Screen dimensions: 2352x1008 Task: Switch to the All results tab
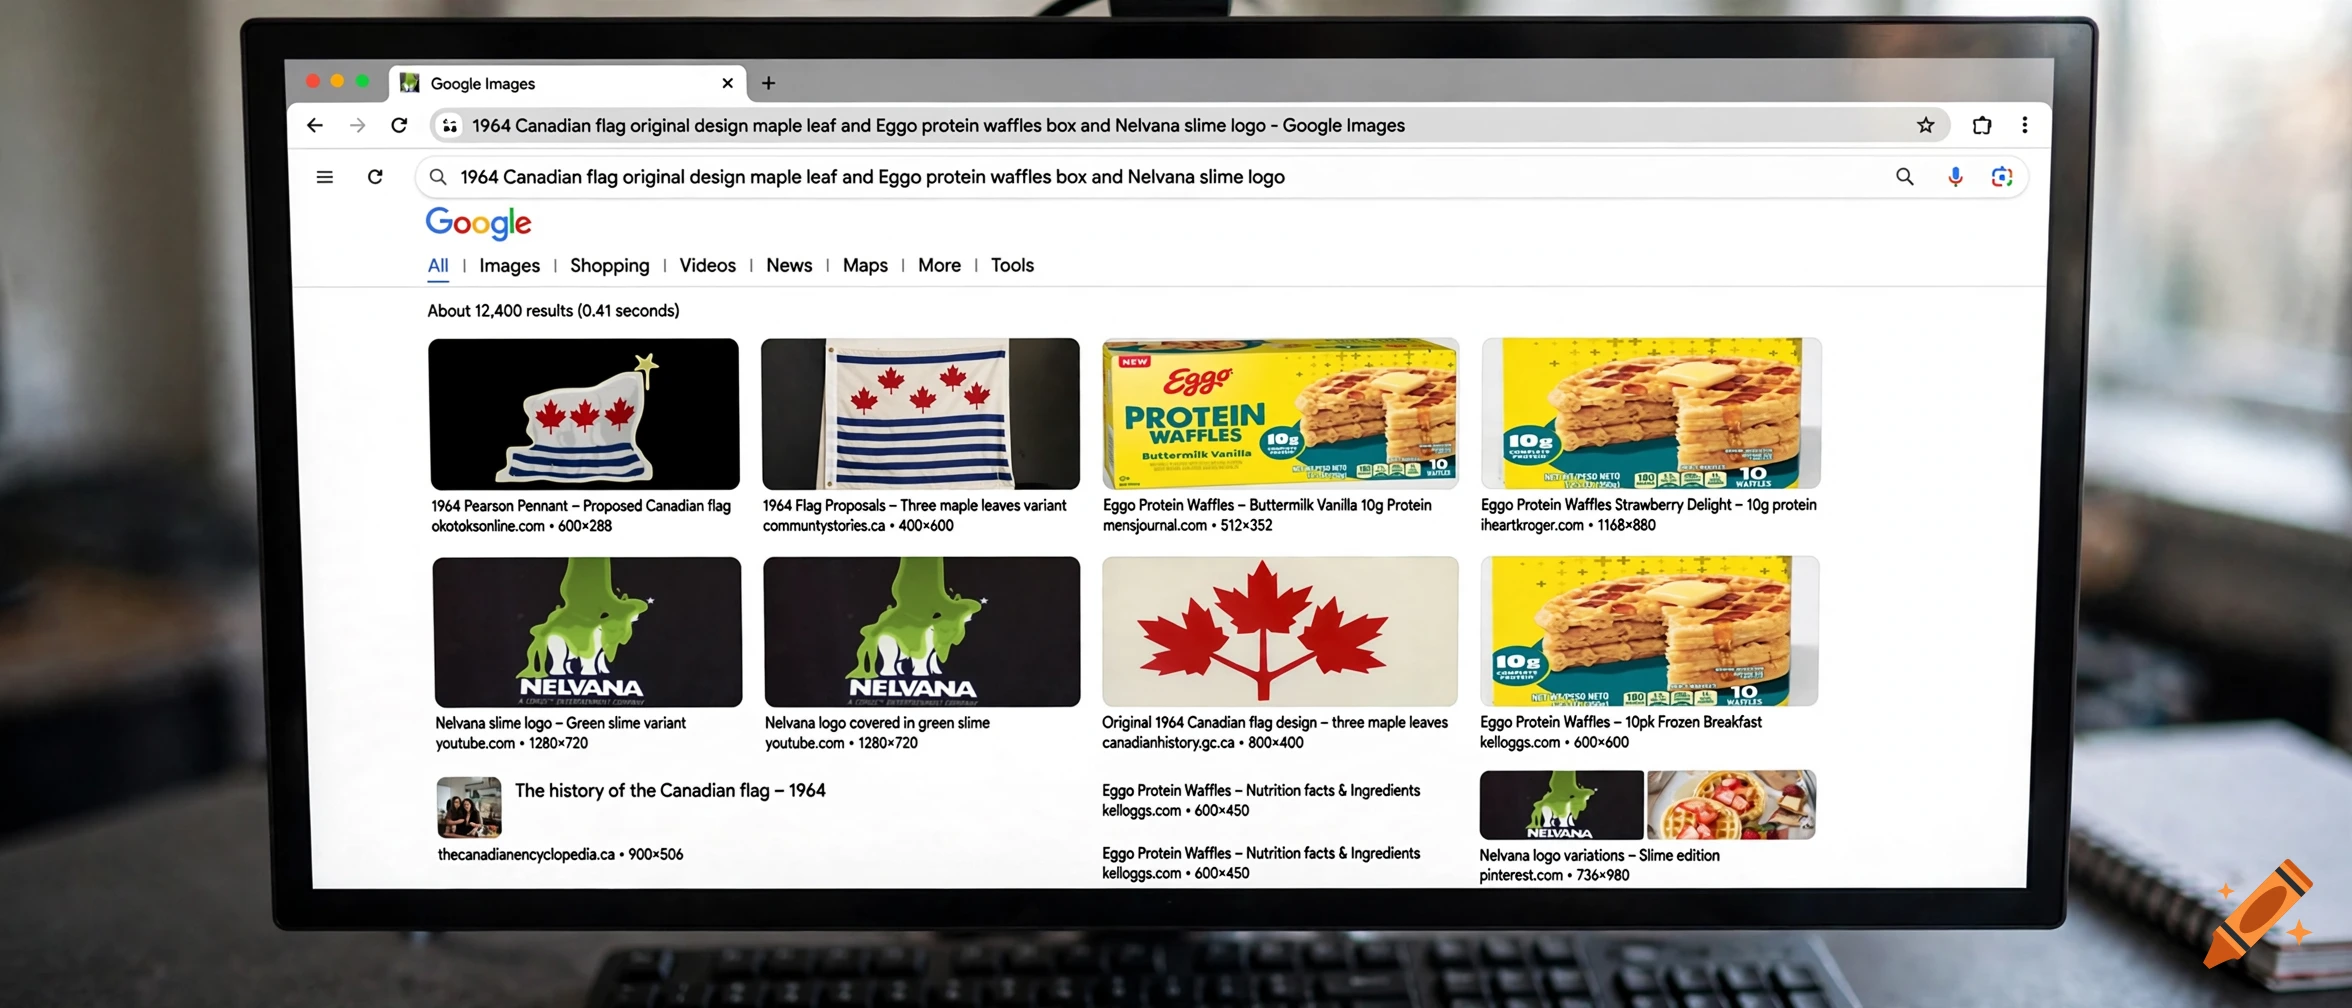pyautogui.click(x=438, y=265)
